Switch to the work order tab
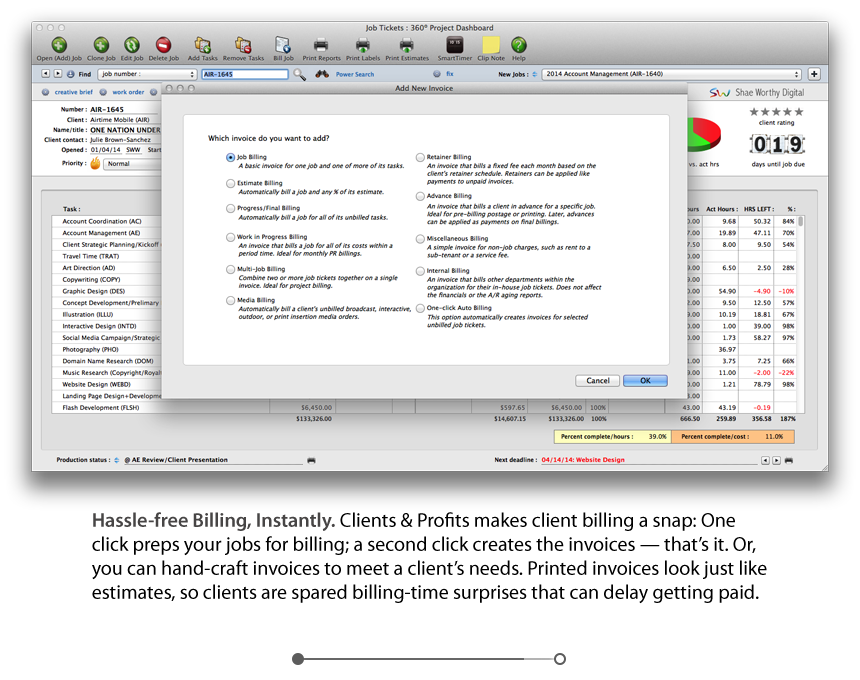 pyautogui.click(x=127, y=92)
